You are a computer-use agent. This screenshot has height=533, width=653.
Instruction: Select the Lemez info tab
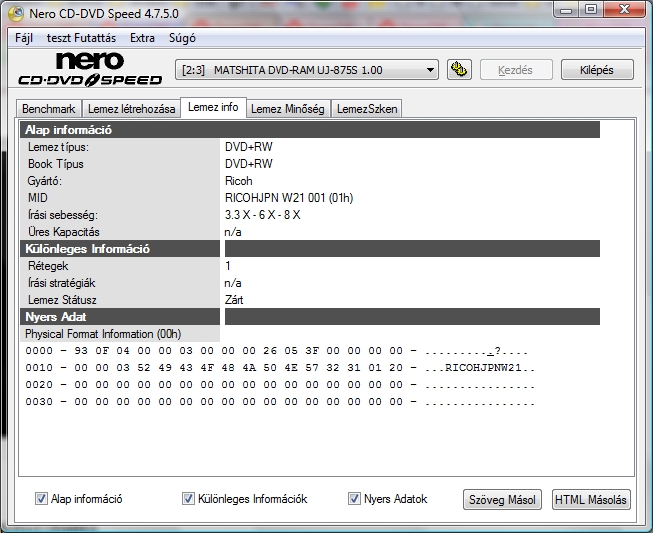(x=213, y=107)
